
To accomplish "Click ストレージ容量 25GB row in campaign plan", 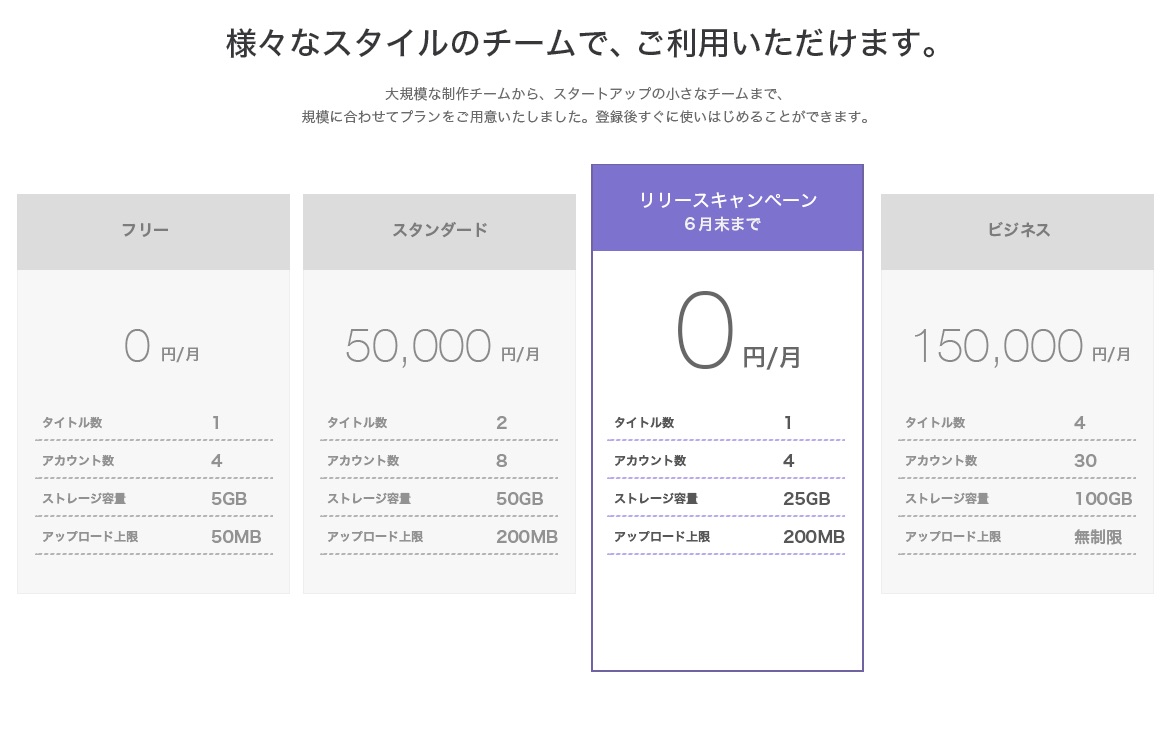I will [x=726, y=498].
